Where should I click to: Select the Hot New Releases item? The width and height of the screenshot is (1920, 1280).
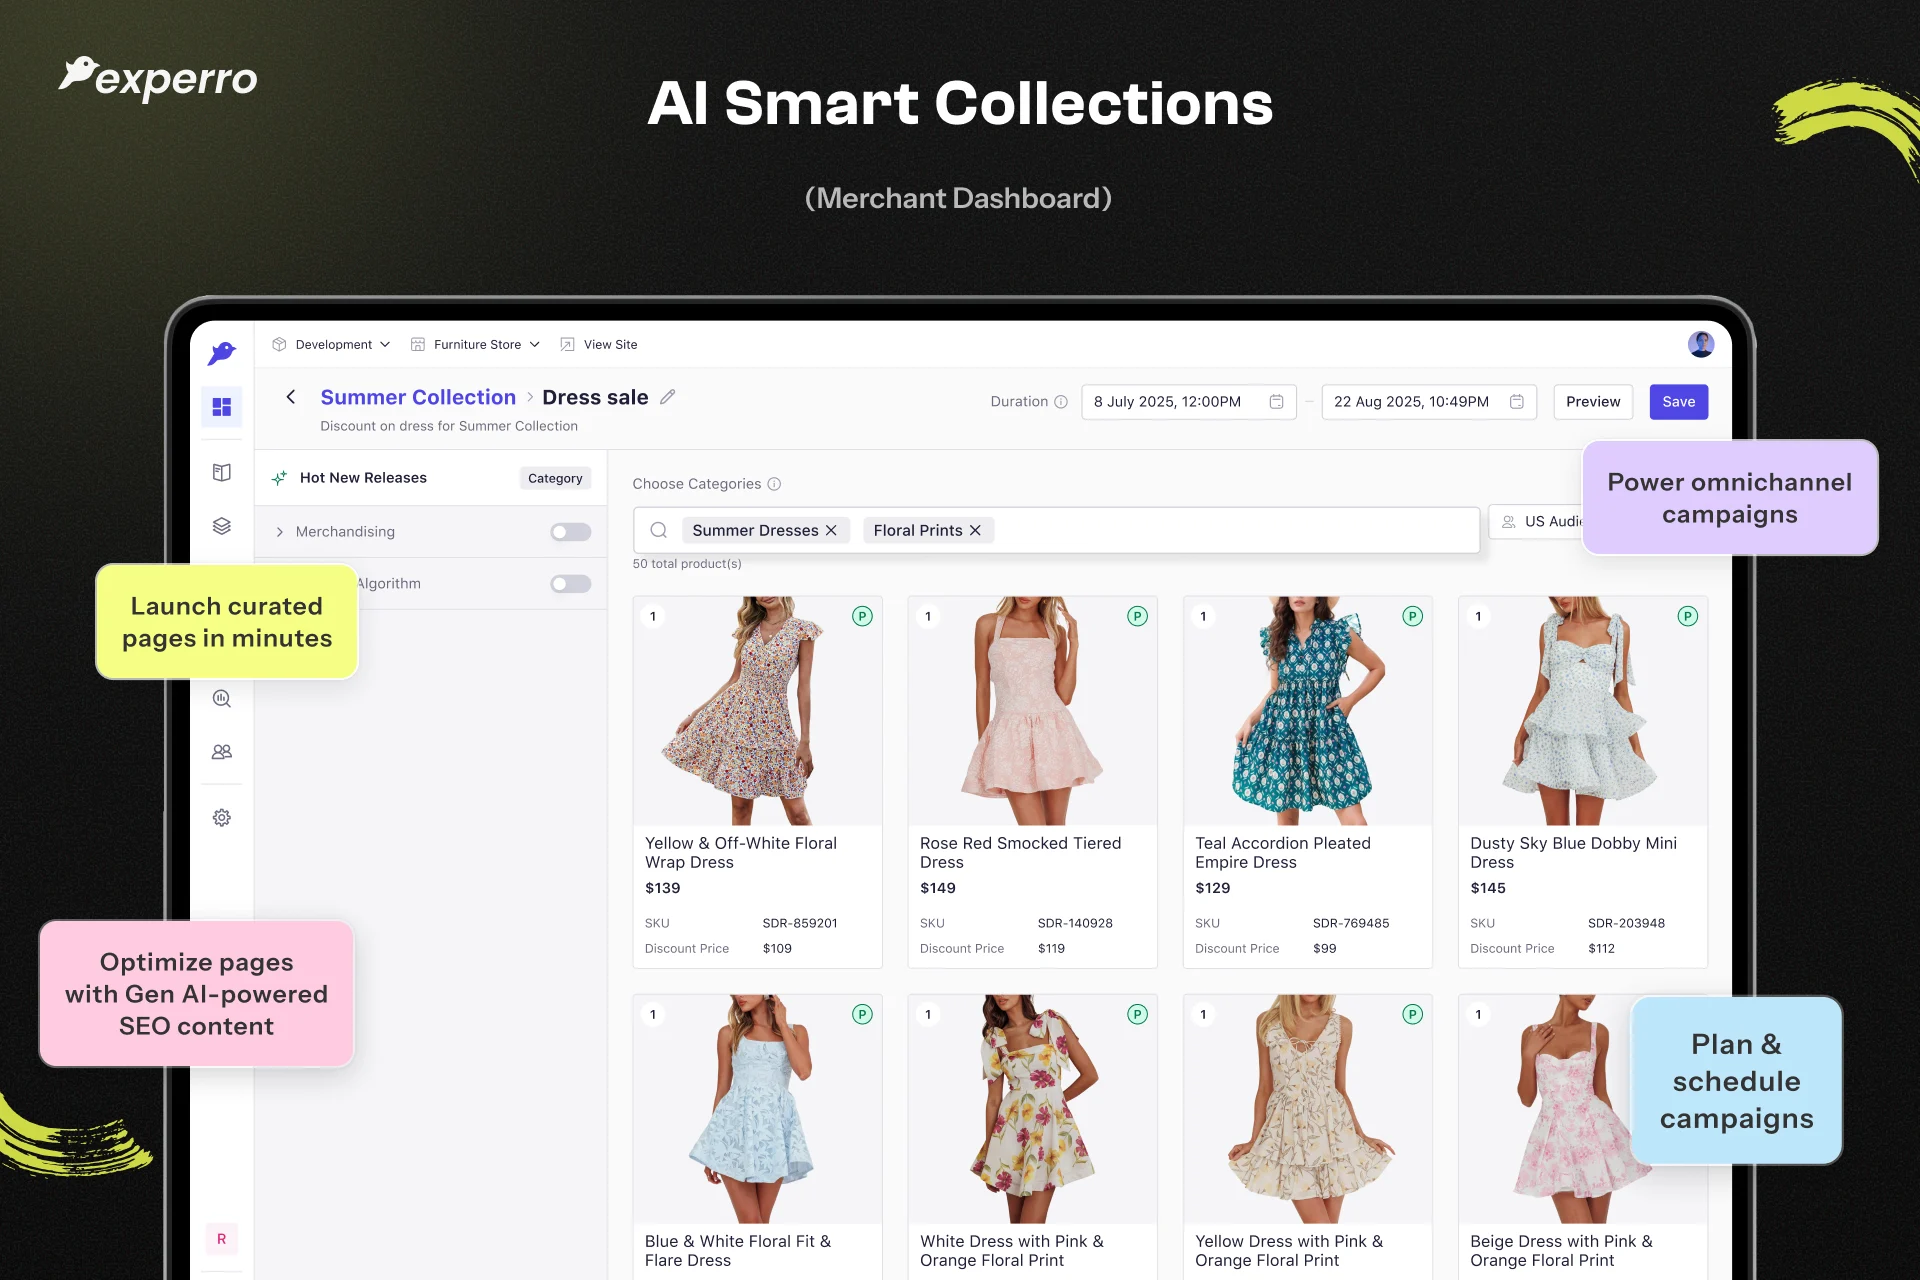tap(363, 478)
